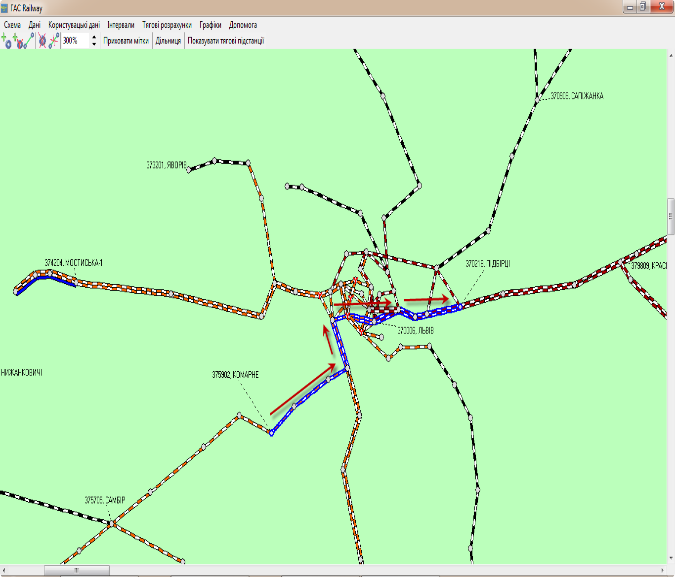The width and height of the screenshot is (675, 577).
Task: Click the station node at САМБІР junction
Action: (x=113, y=523)
